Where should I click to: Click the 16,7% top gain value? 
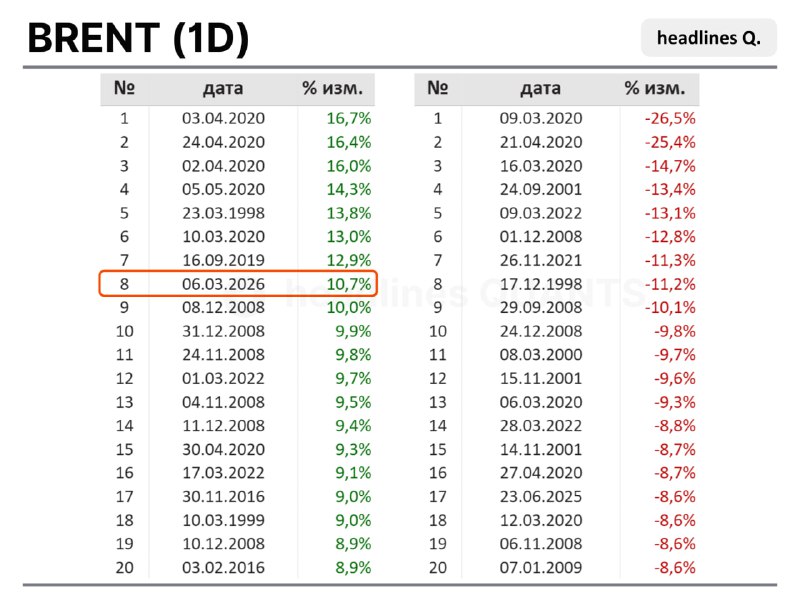coord(349,119)
